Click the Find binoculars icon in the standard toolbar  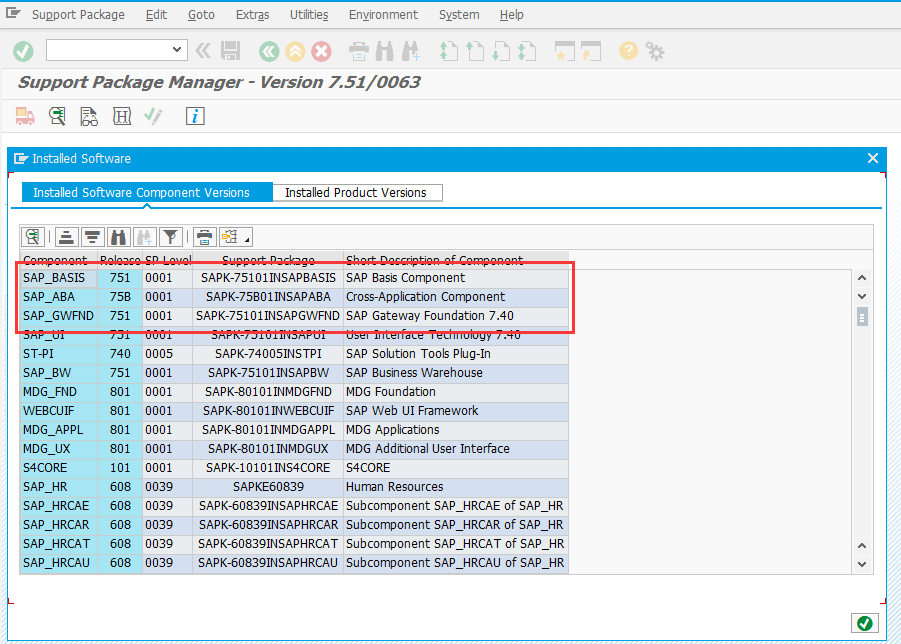(x=384, y=52)
